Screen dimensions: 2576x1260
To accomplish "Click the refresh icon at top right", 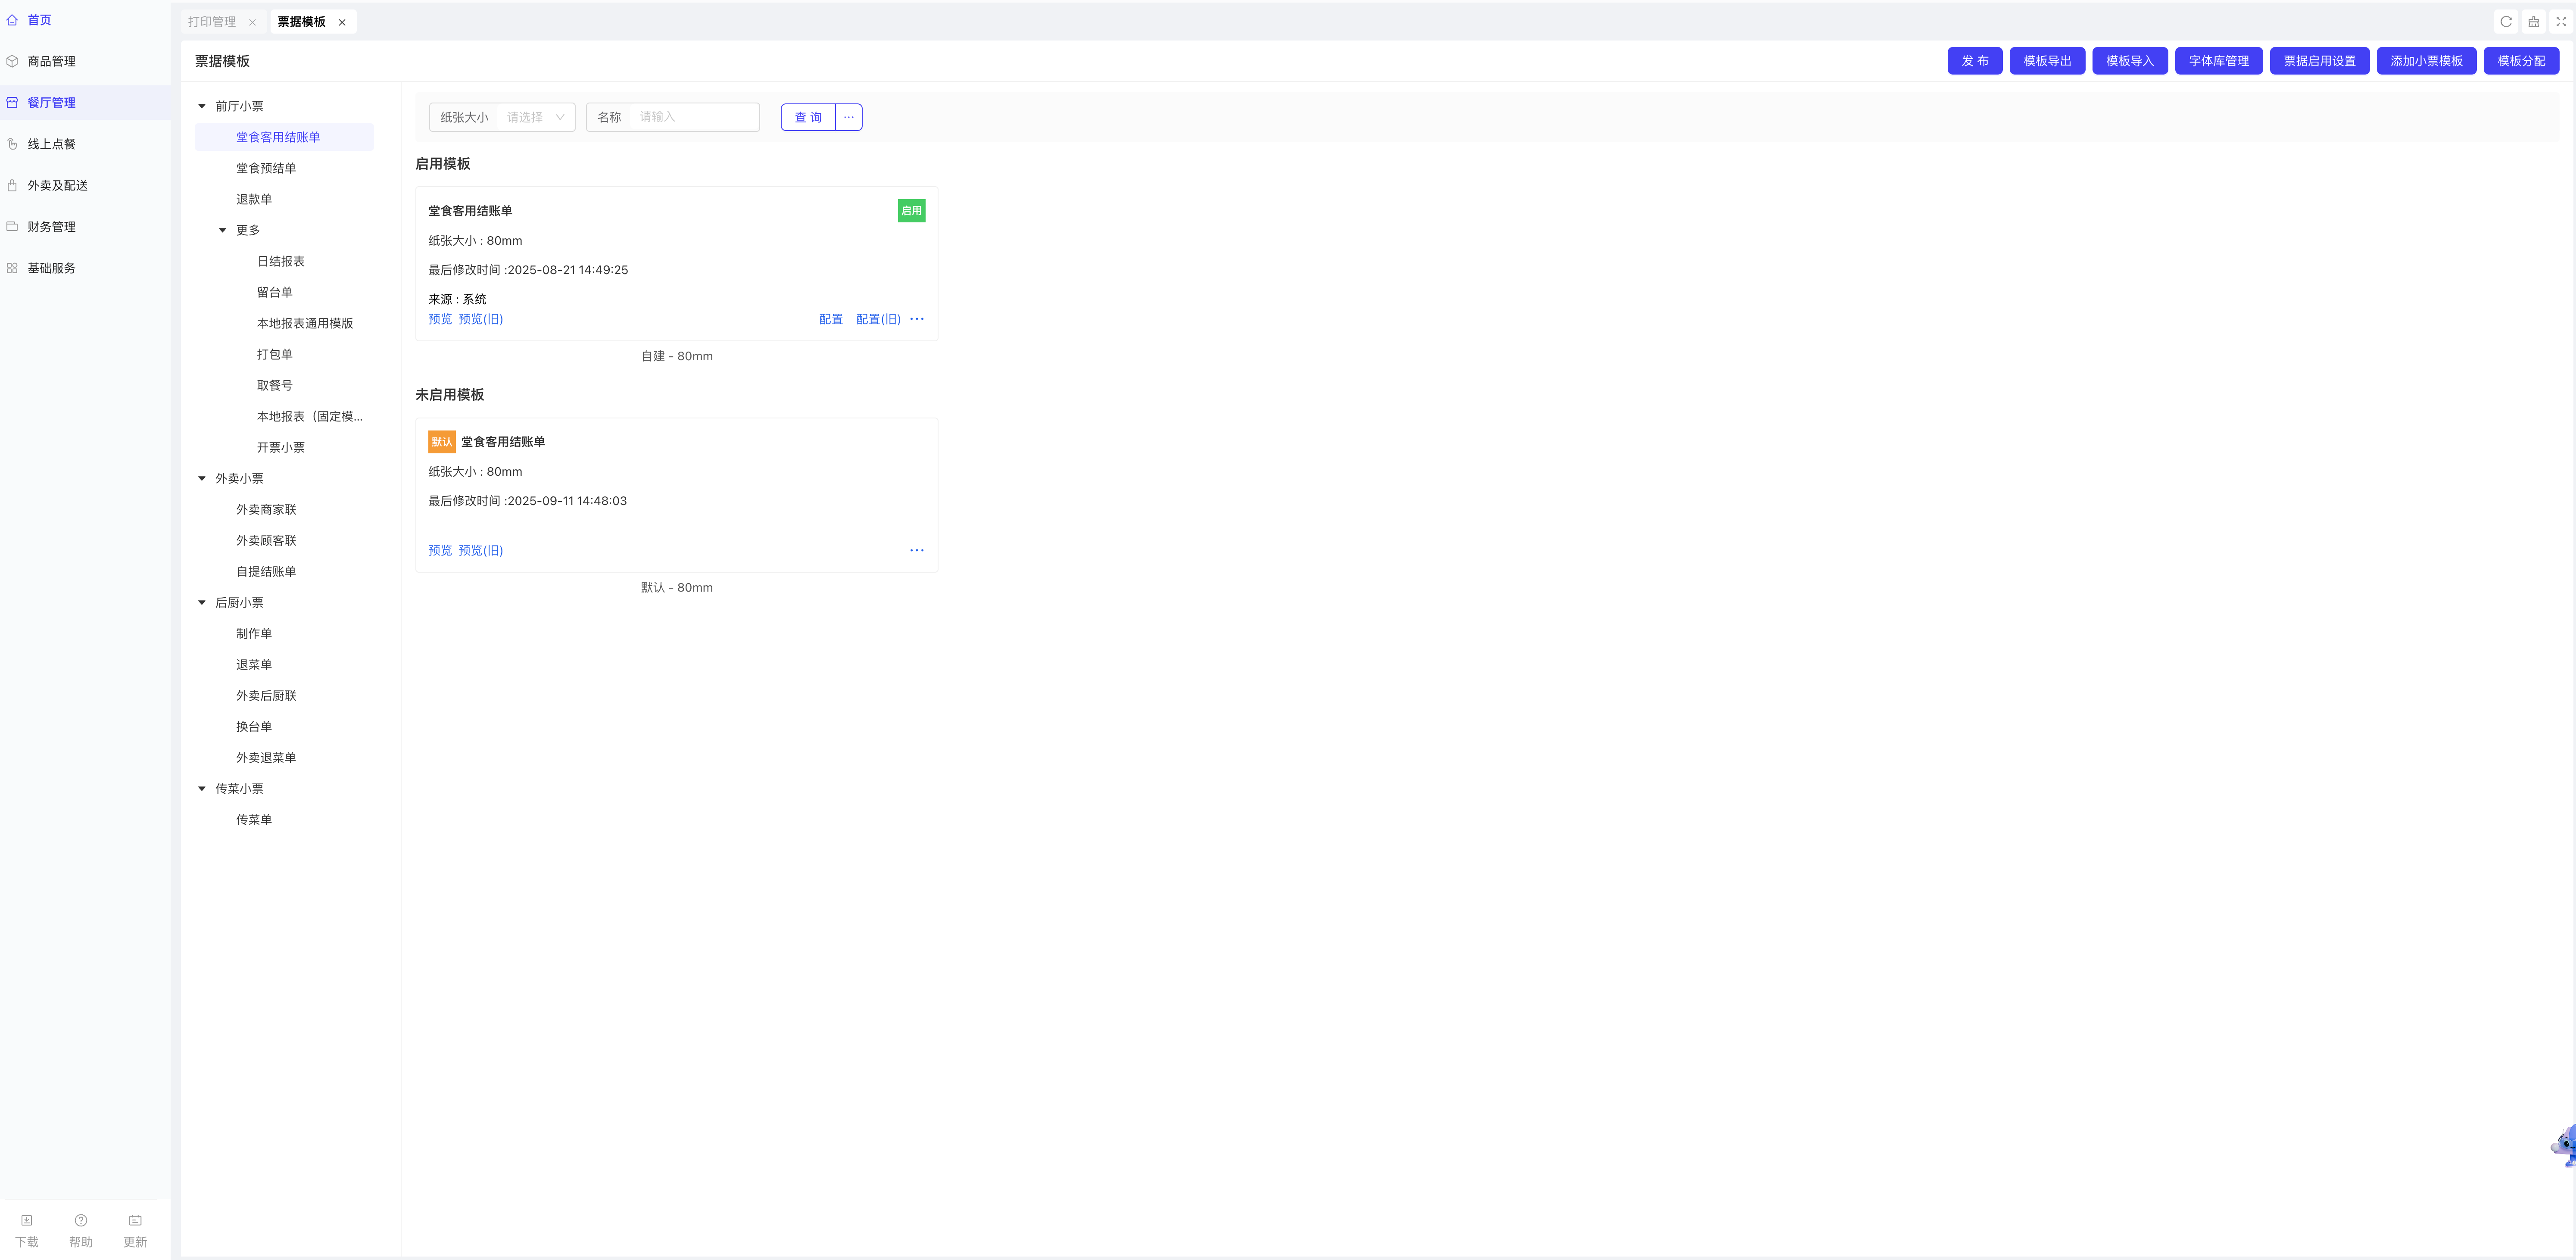I will (x=2506, y=21).
